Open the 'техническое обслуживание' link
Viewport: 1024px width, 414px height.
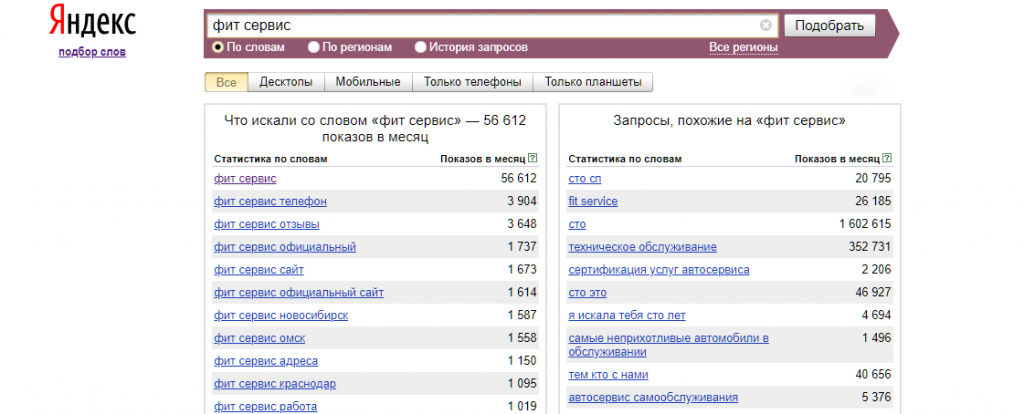[x=643, y=247]
